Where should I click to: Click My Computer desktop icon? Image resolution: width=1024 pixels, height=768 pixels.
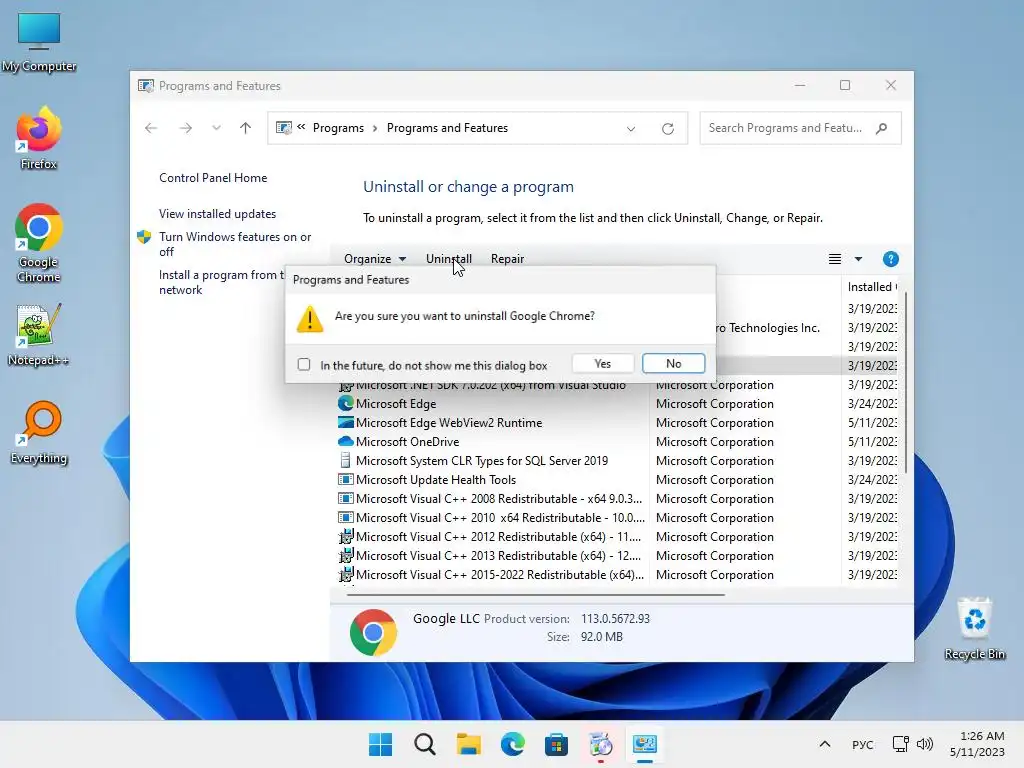(x=39, y=41)
